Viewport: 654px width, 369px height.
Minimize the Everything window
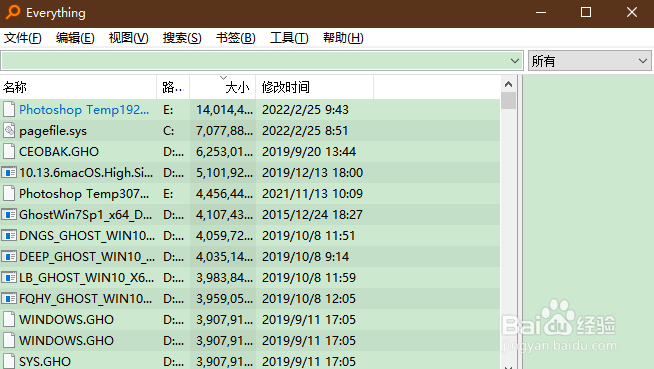541,13
